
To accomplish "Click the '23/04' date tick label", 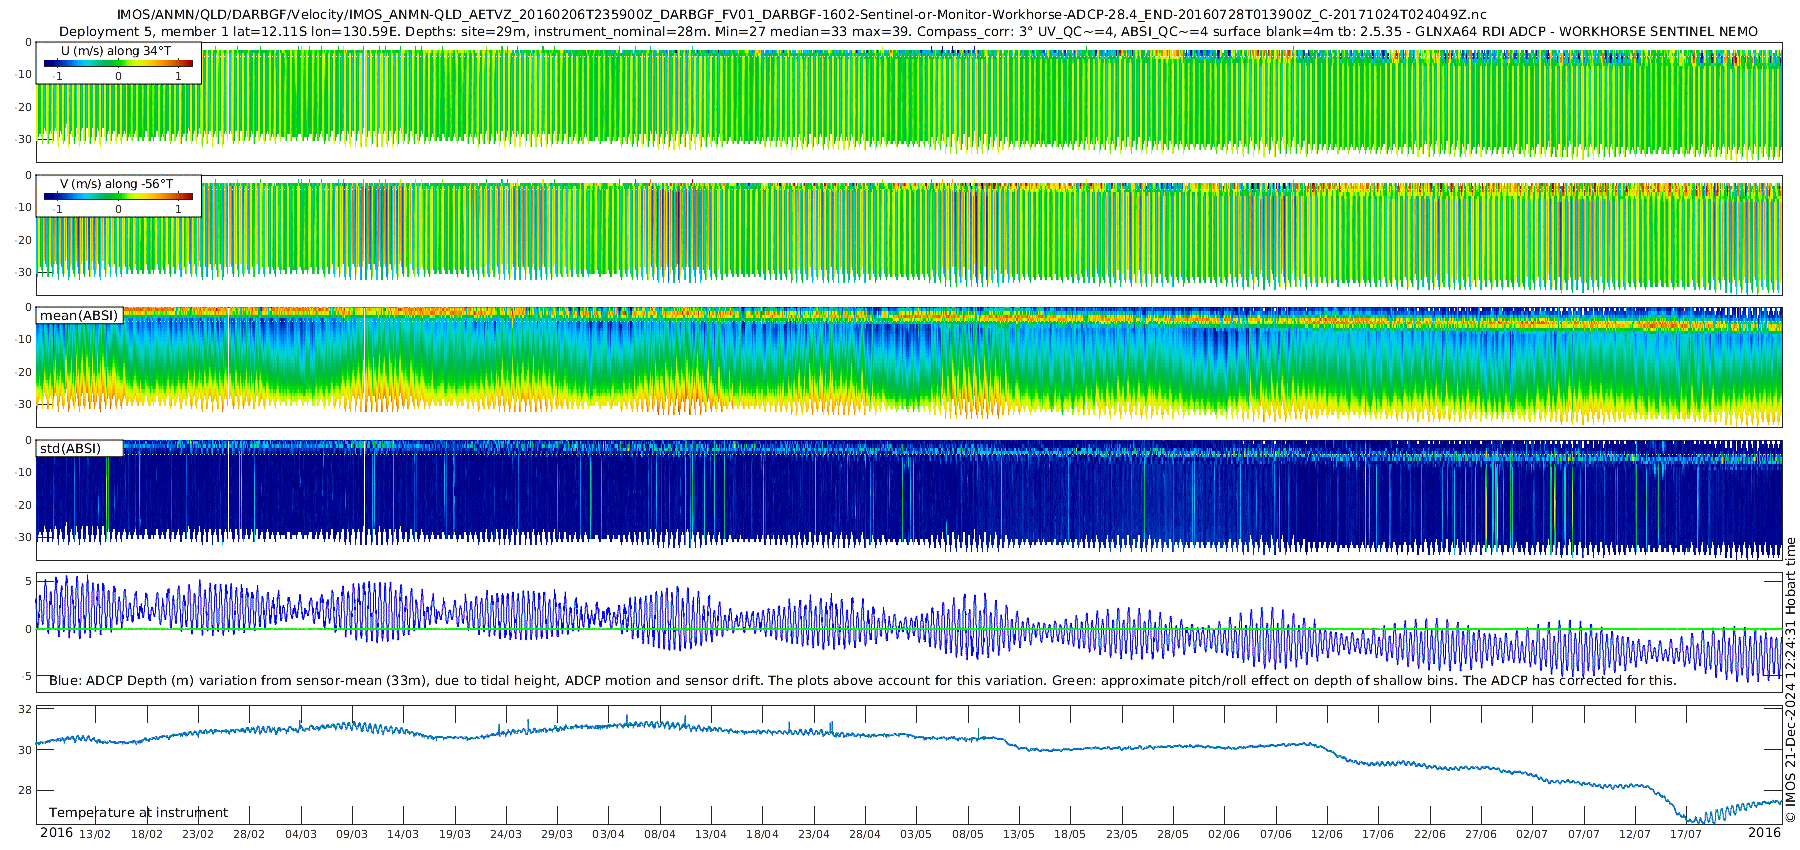I will (814, 834).
